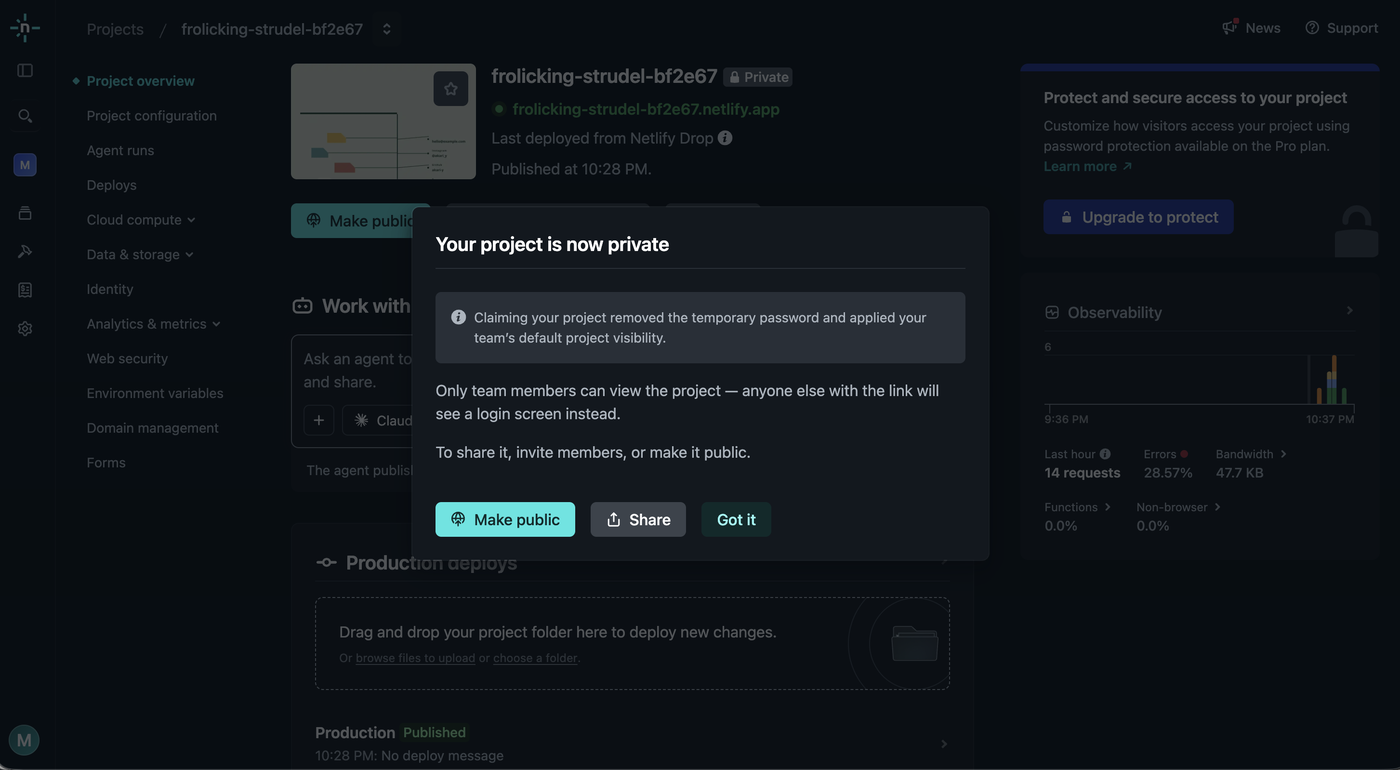Open Bandwidth details chevron
Image resolution: width=1400 pixels, height=770 pixels.
pos(1283,454)
